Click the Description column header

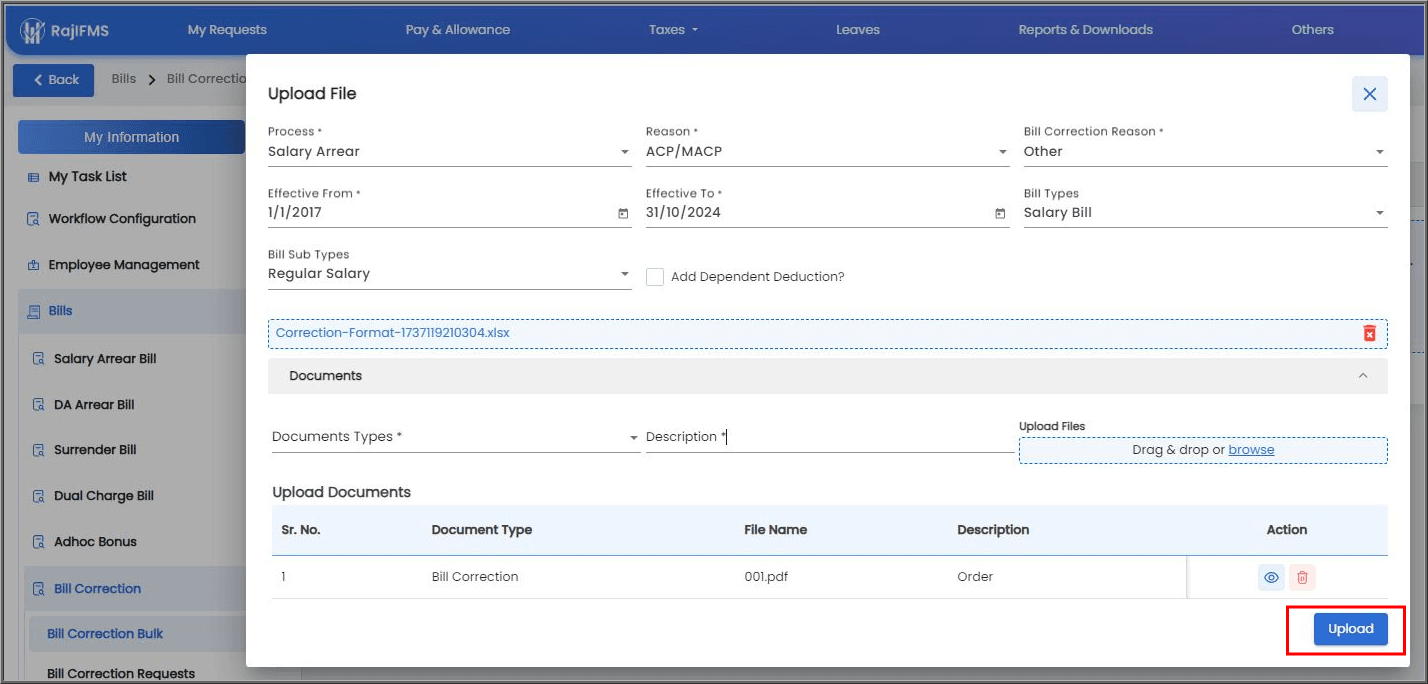[x=993, y=530]
